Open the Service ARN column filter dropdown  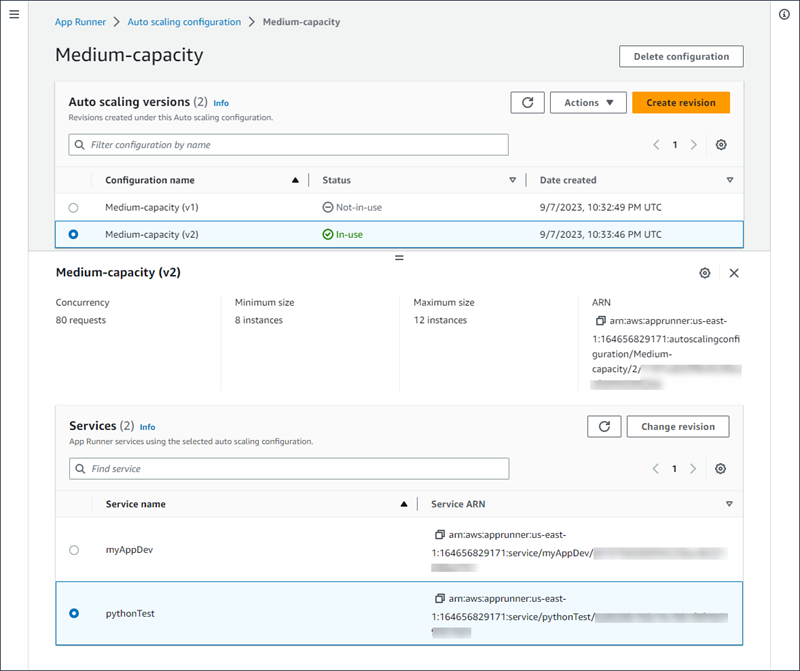729,504
